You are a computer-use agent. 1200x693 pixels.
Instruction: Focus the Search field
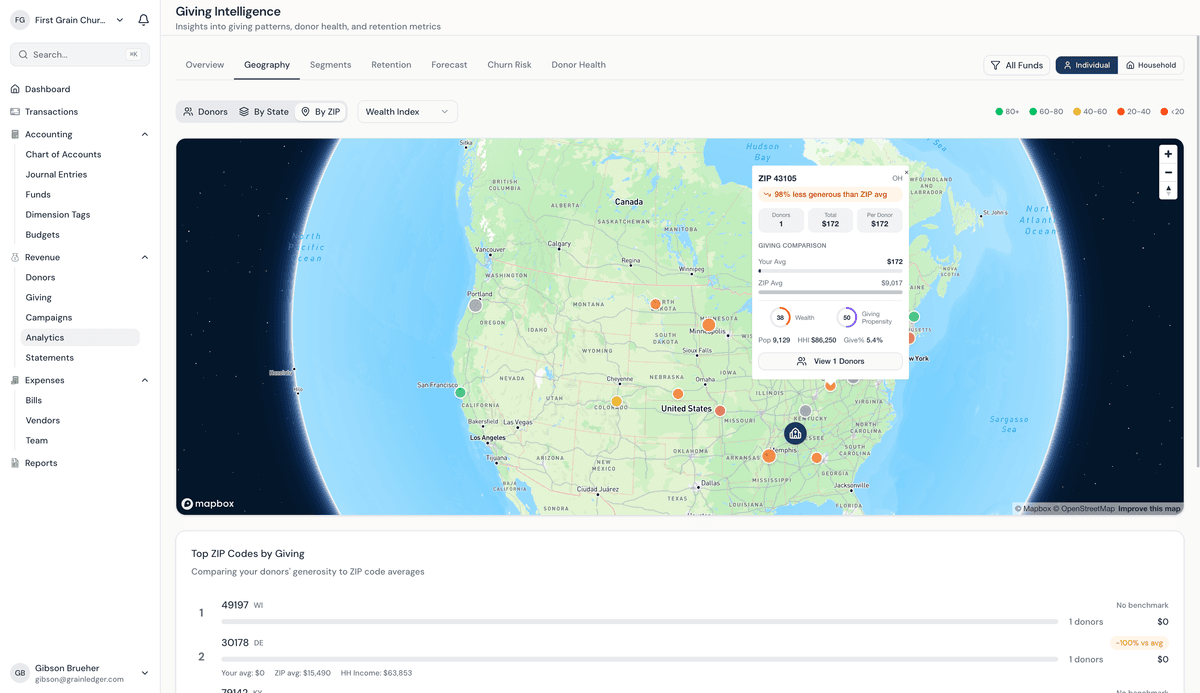coord(80,54)
